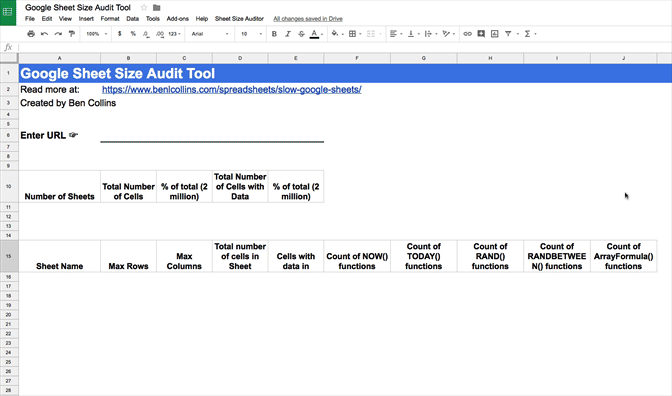Open the zoom 100% dropdown

(96, 34)
